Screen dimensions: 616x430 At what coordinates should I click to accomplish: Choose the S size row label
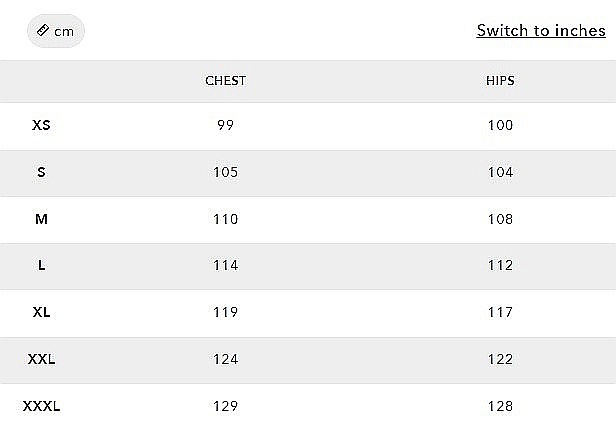click(41, 172)
